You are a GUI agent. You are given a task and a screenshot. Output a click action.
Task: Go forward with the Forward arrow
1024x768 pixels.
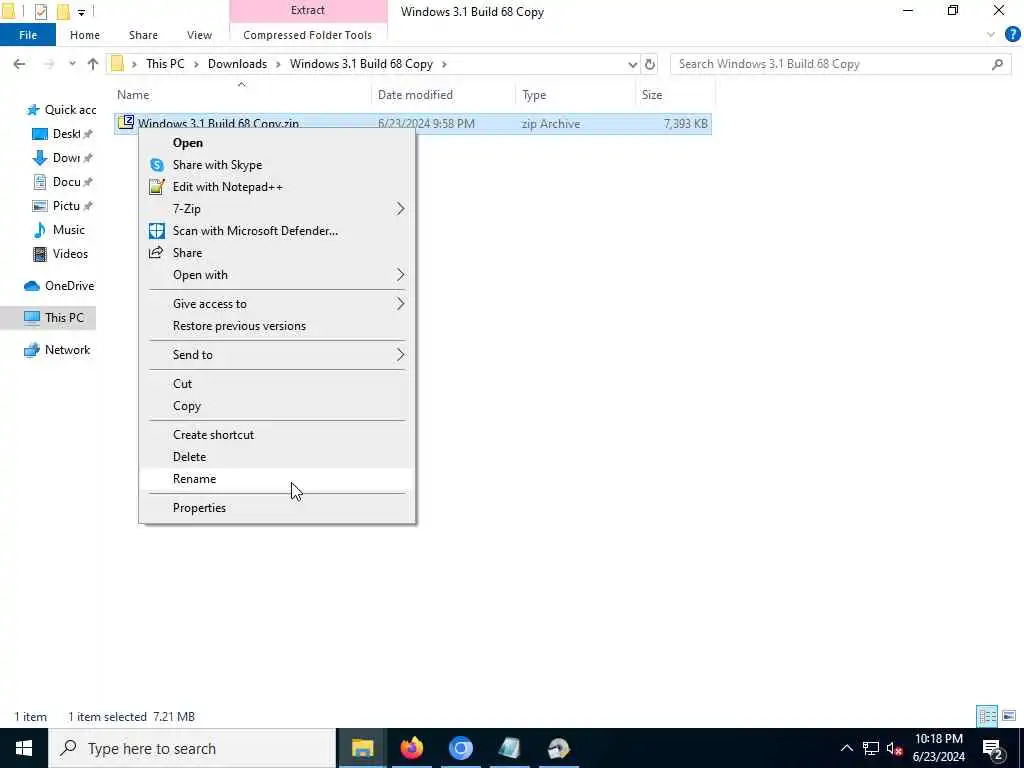coord(49,64)
